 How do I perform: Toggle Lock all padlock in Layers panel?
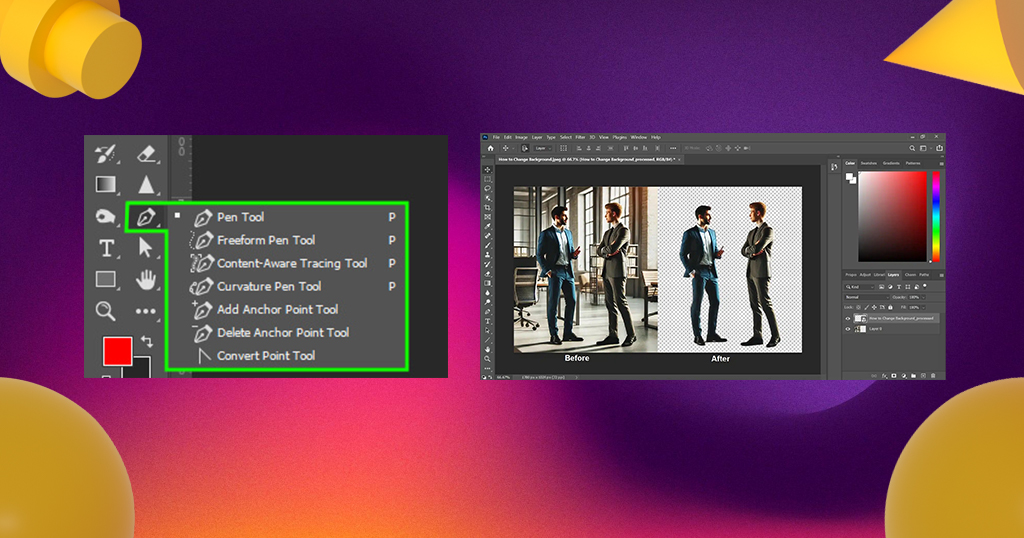[x=890, y=308]
